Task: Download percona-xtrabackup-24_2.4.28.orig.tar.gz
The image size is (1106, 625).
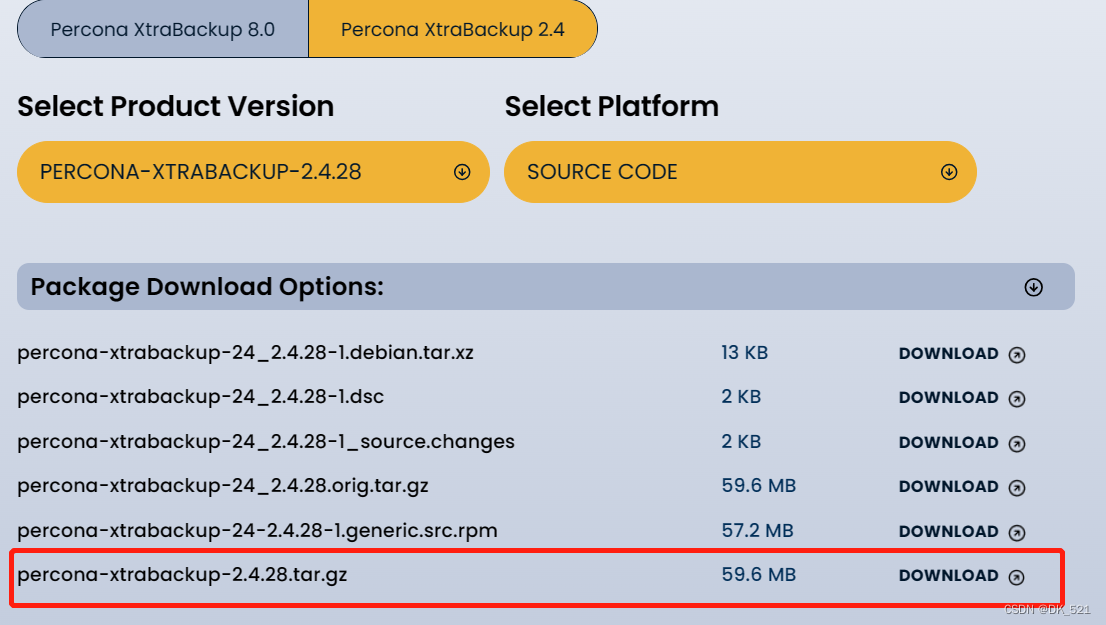Action: coord(948,487)
